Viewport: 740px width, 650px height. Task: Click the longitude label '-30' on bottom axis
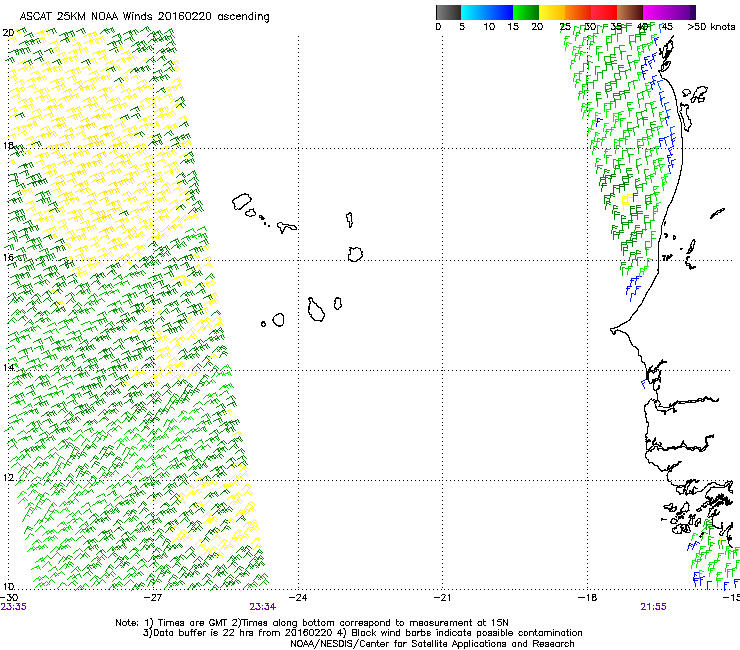[x=9, y=597]
